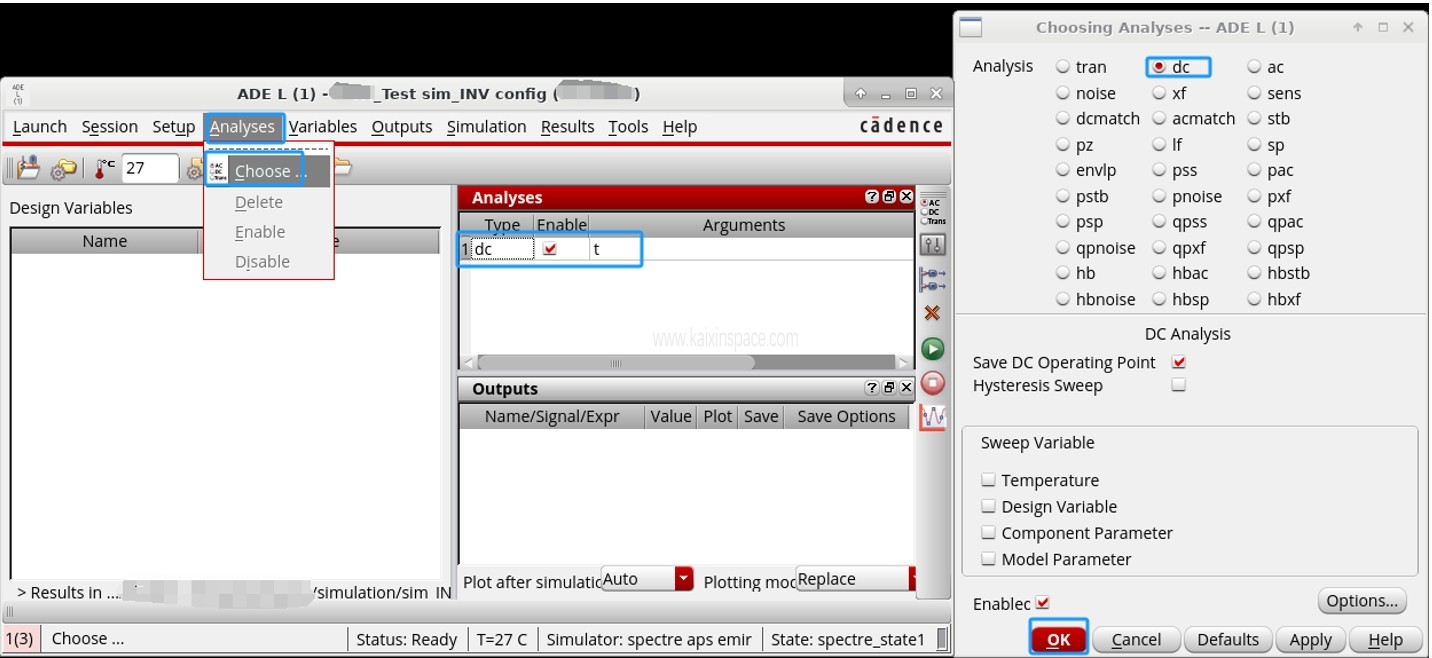This screenshot has height=658, width=1432.
Task: Click the horizontal scrollbar in the Analyses panel
Action: tap(616, 363)
